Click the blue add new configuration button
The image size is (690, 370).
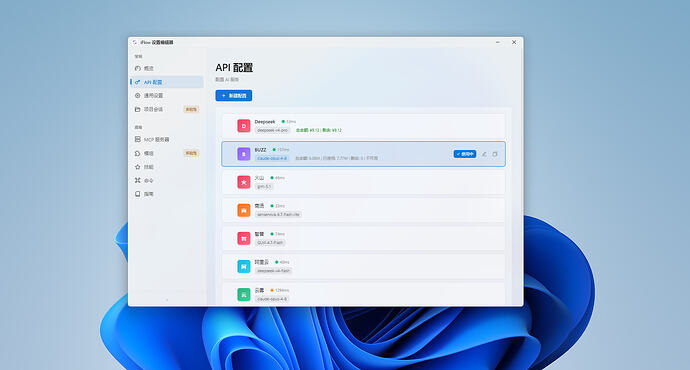click(234, 95)
